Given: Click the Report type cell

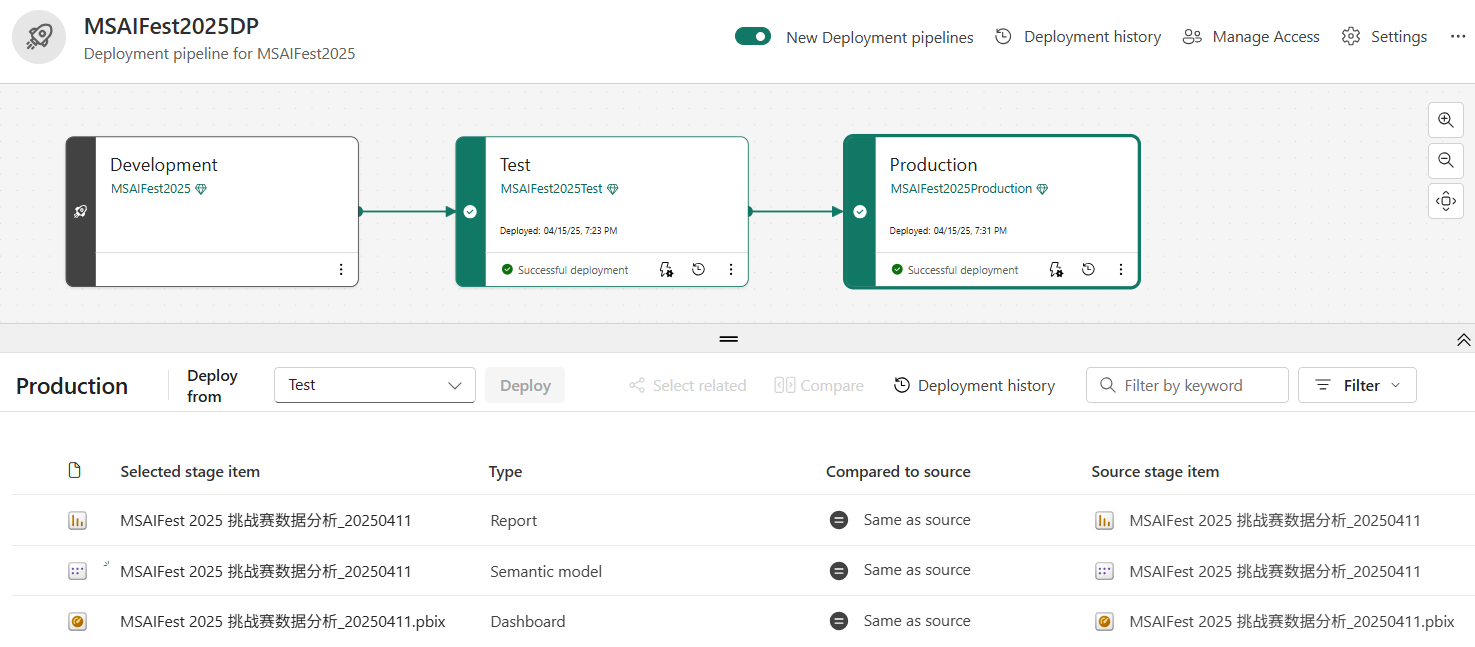Looking at the screenshot, I should (514, 520).
